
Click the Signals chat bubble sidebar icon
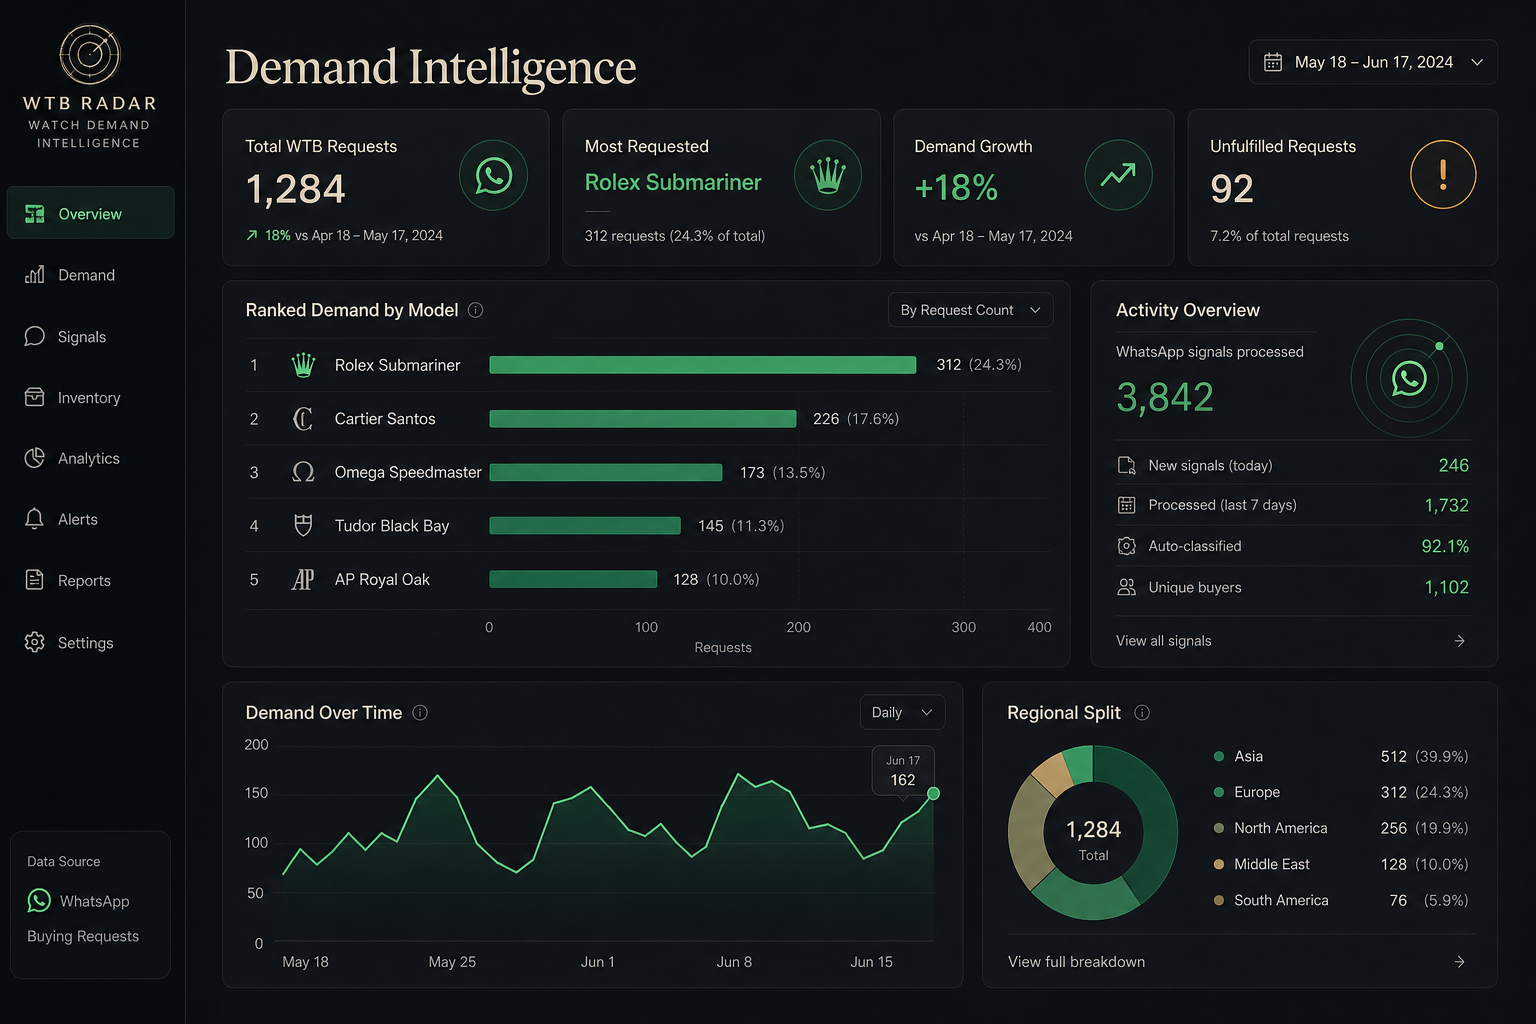coord(35,336)
